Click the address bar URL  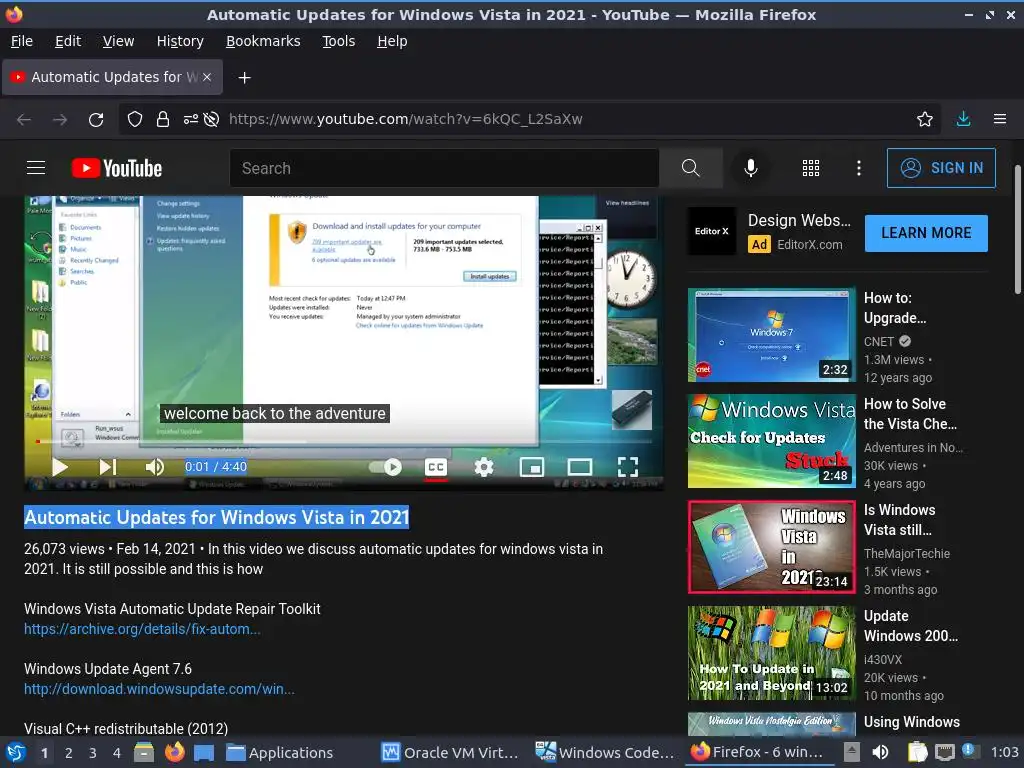[x=405, y=120]
